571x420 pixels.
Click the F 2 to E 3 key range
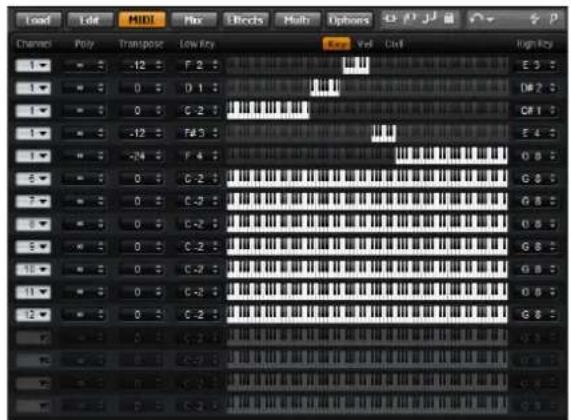(356, 66)
